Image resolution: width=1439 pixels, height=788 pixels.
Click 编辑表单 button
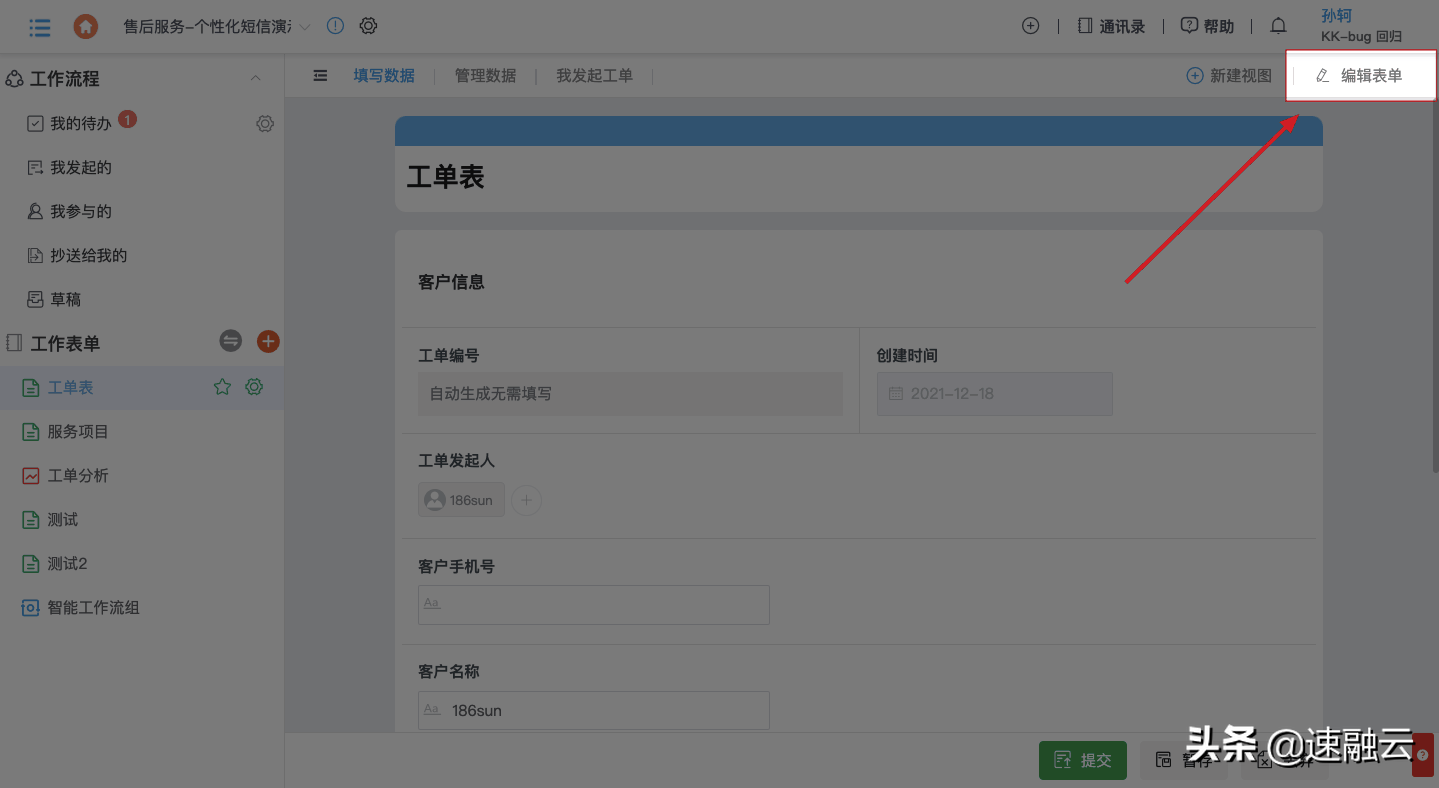coord(1361,75)
